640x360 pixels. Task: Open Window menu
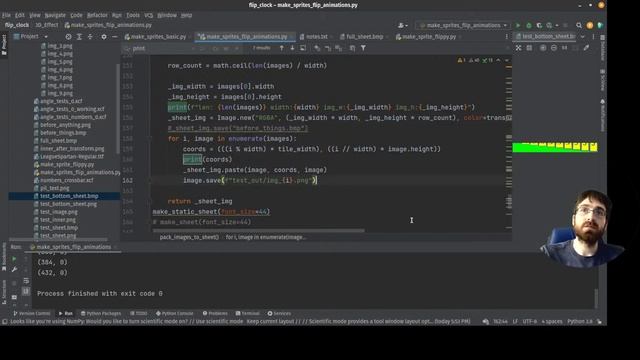click(167, 15)
